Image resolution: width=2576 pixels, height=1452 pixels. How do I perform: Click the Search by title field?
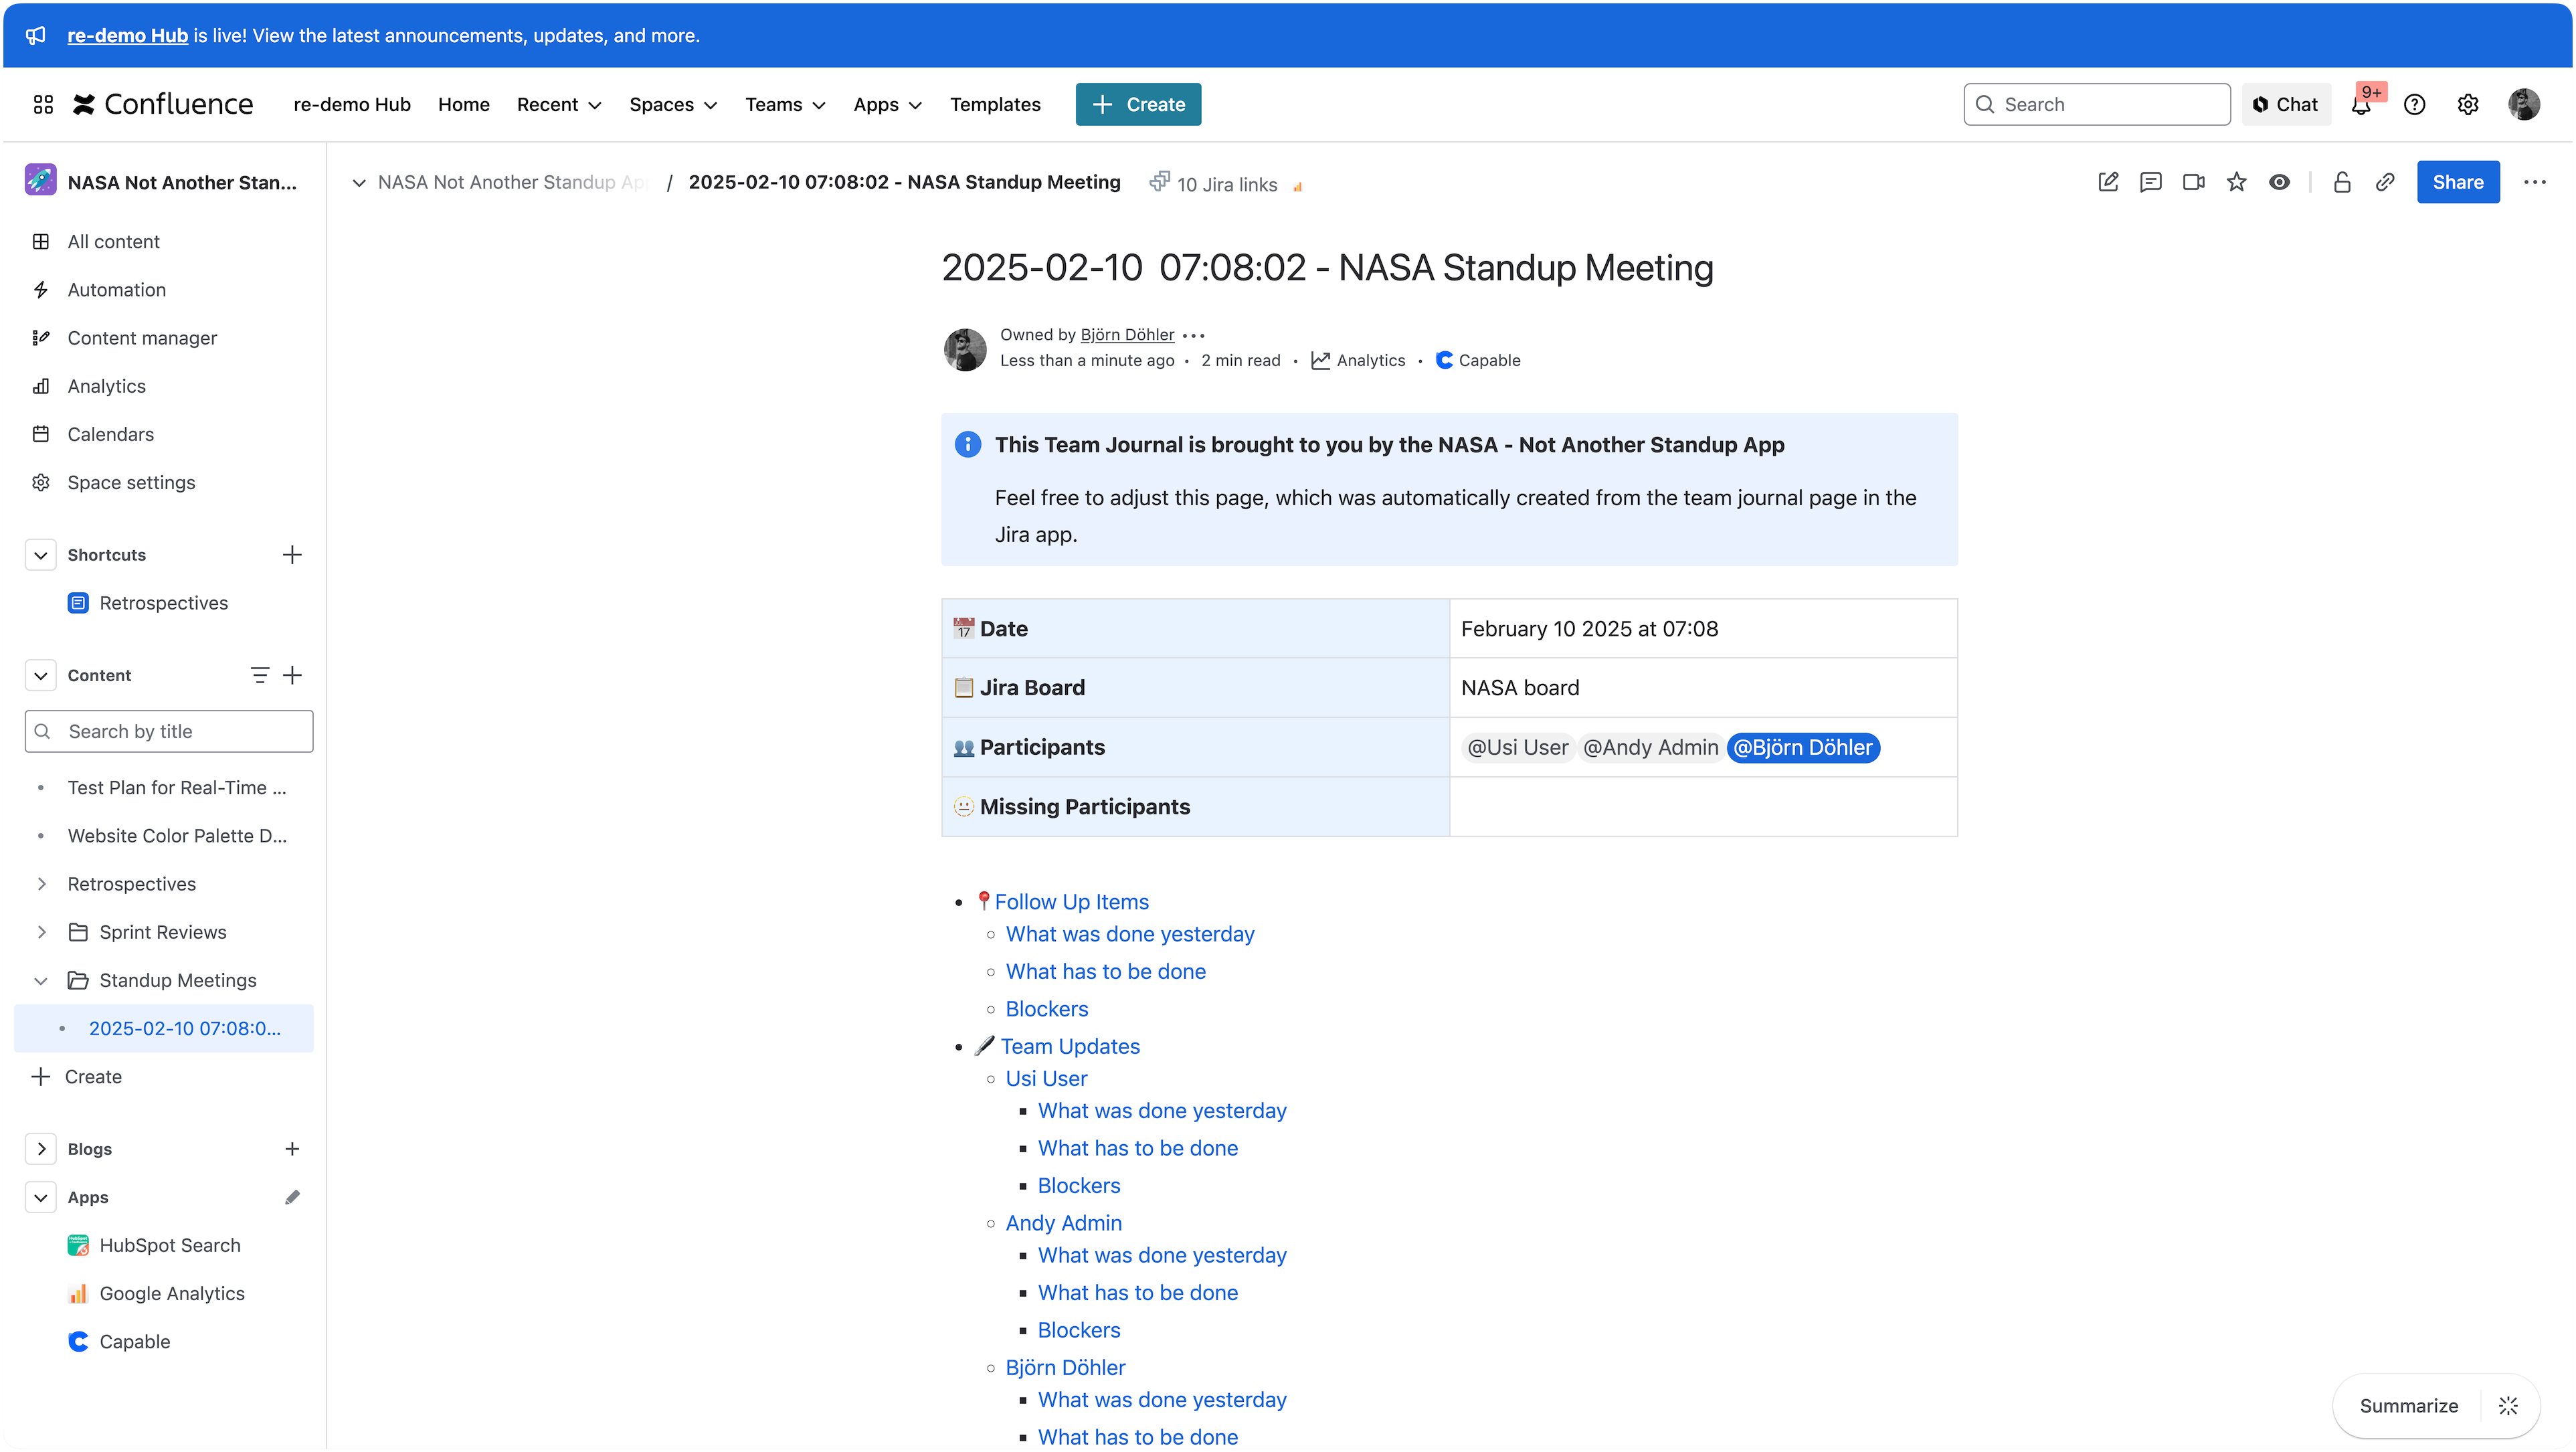coord(169,731)
